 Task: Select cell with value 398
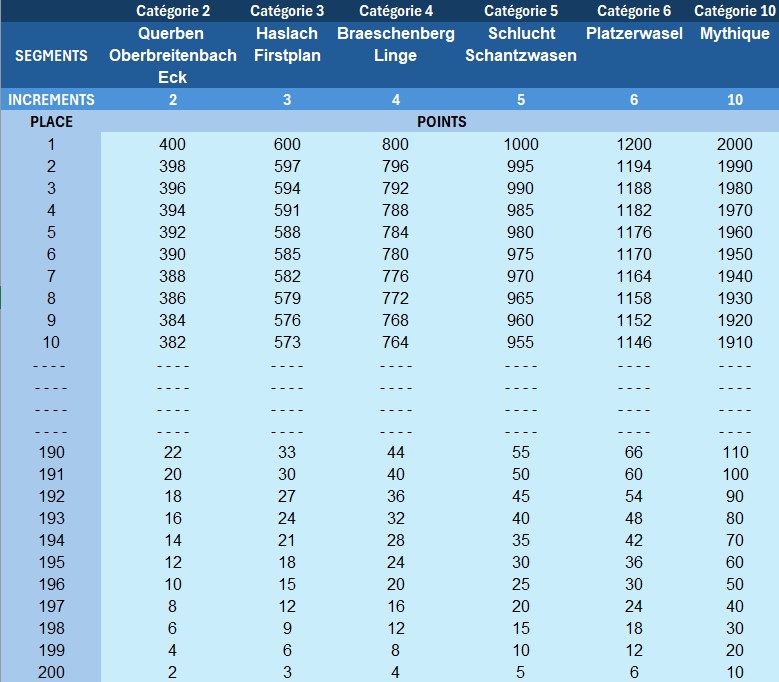(172, 166)
